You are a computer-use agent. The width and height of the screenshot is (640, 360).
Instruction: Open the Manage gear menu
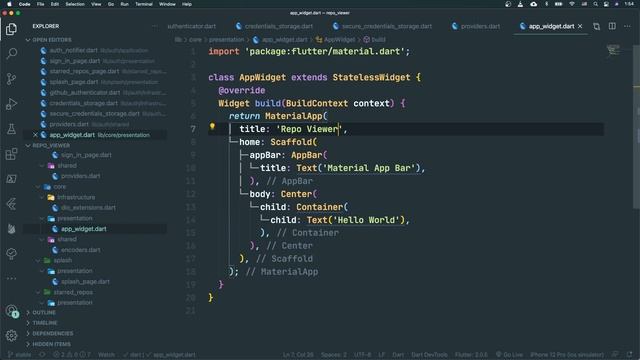[x=11, y=336]
